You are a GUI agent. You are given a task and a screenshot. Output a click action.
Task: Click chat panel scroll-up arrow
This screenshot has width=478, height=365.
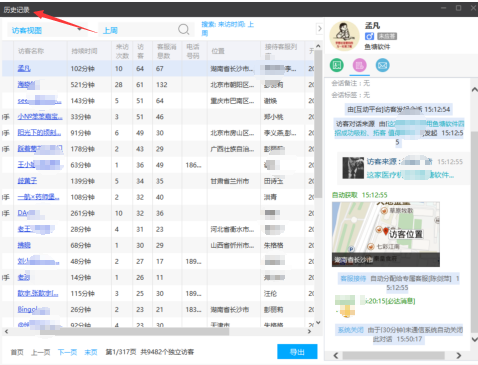(x=474, y=89)
